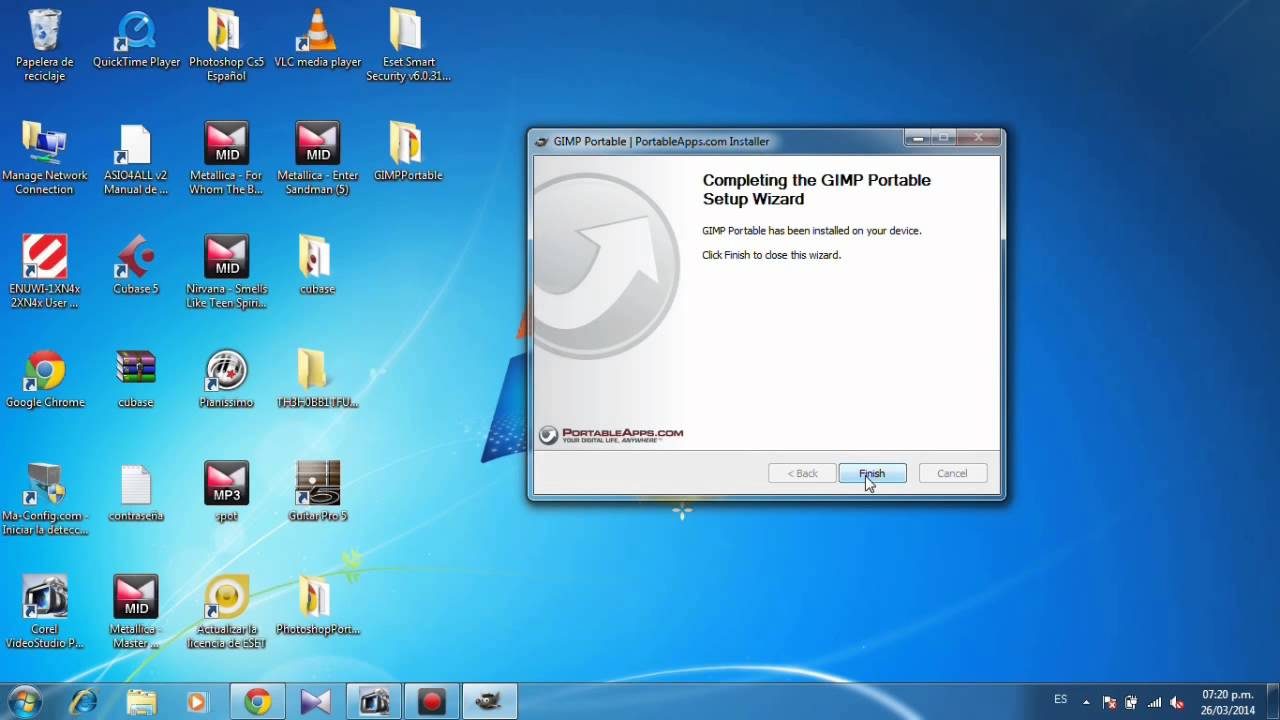
Task: Select the Actualizar la licencia de ESET icon
Action: pos(226,613)
